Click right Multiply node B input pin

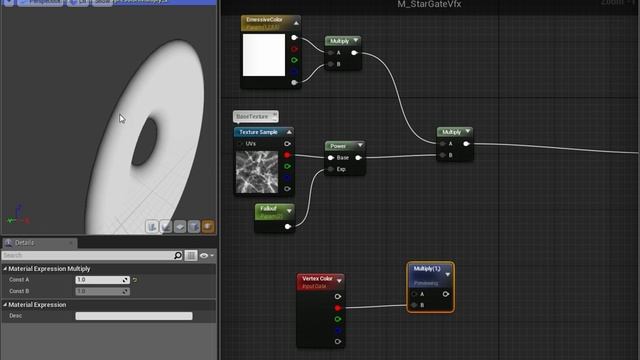coord(443,155)
